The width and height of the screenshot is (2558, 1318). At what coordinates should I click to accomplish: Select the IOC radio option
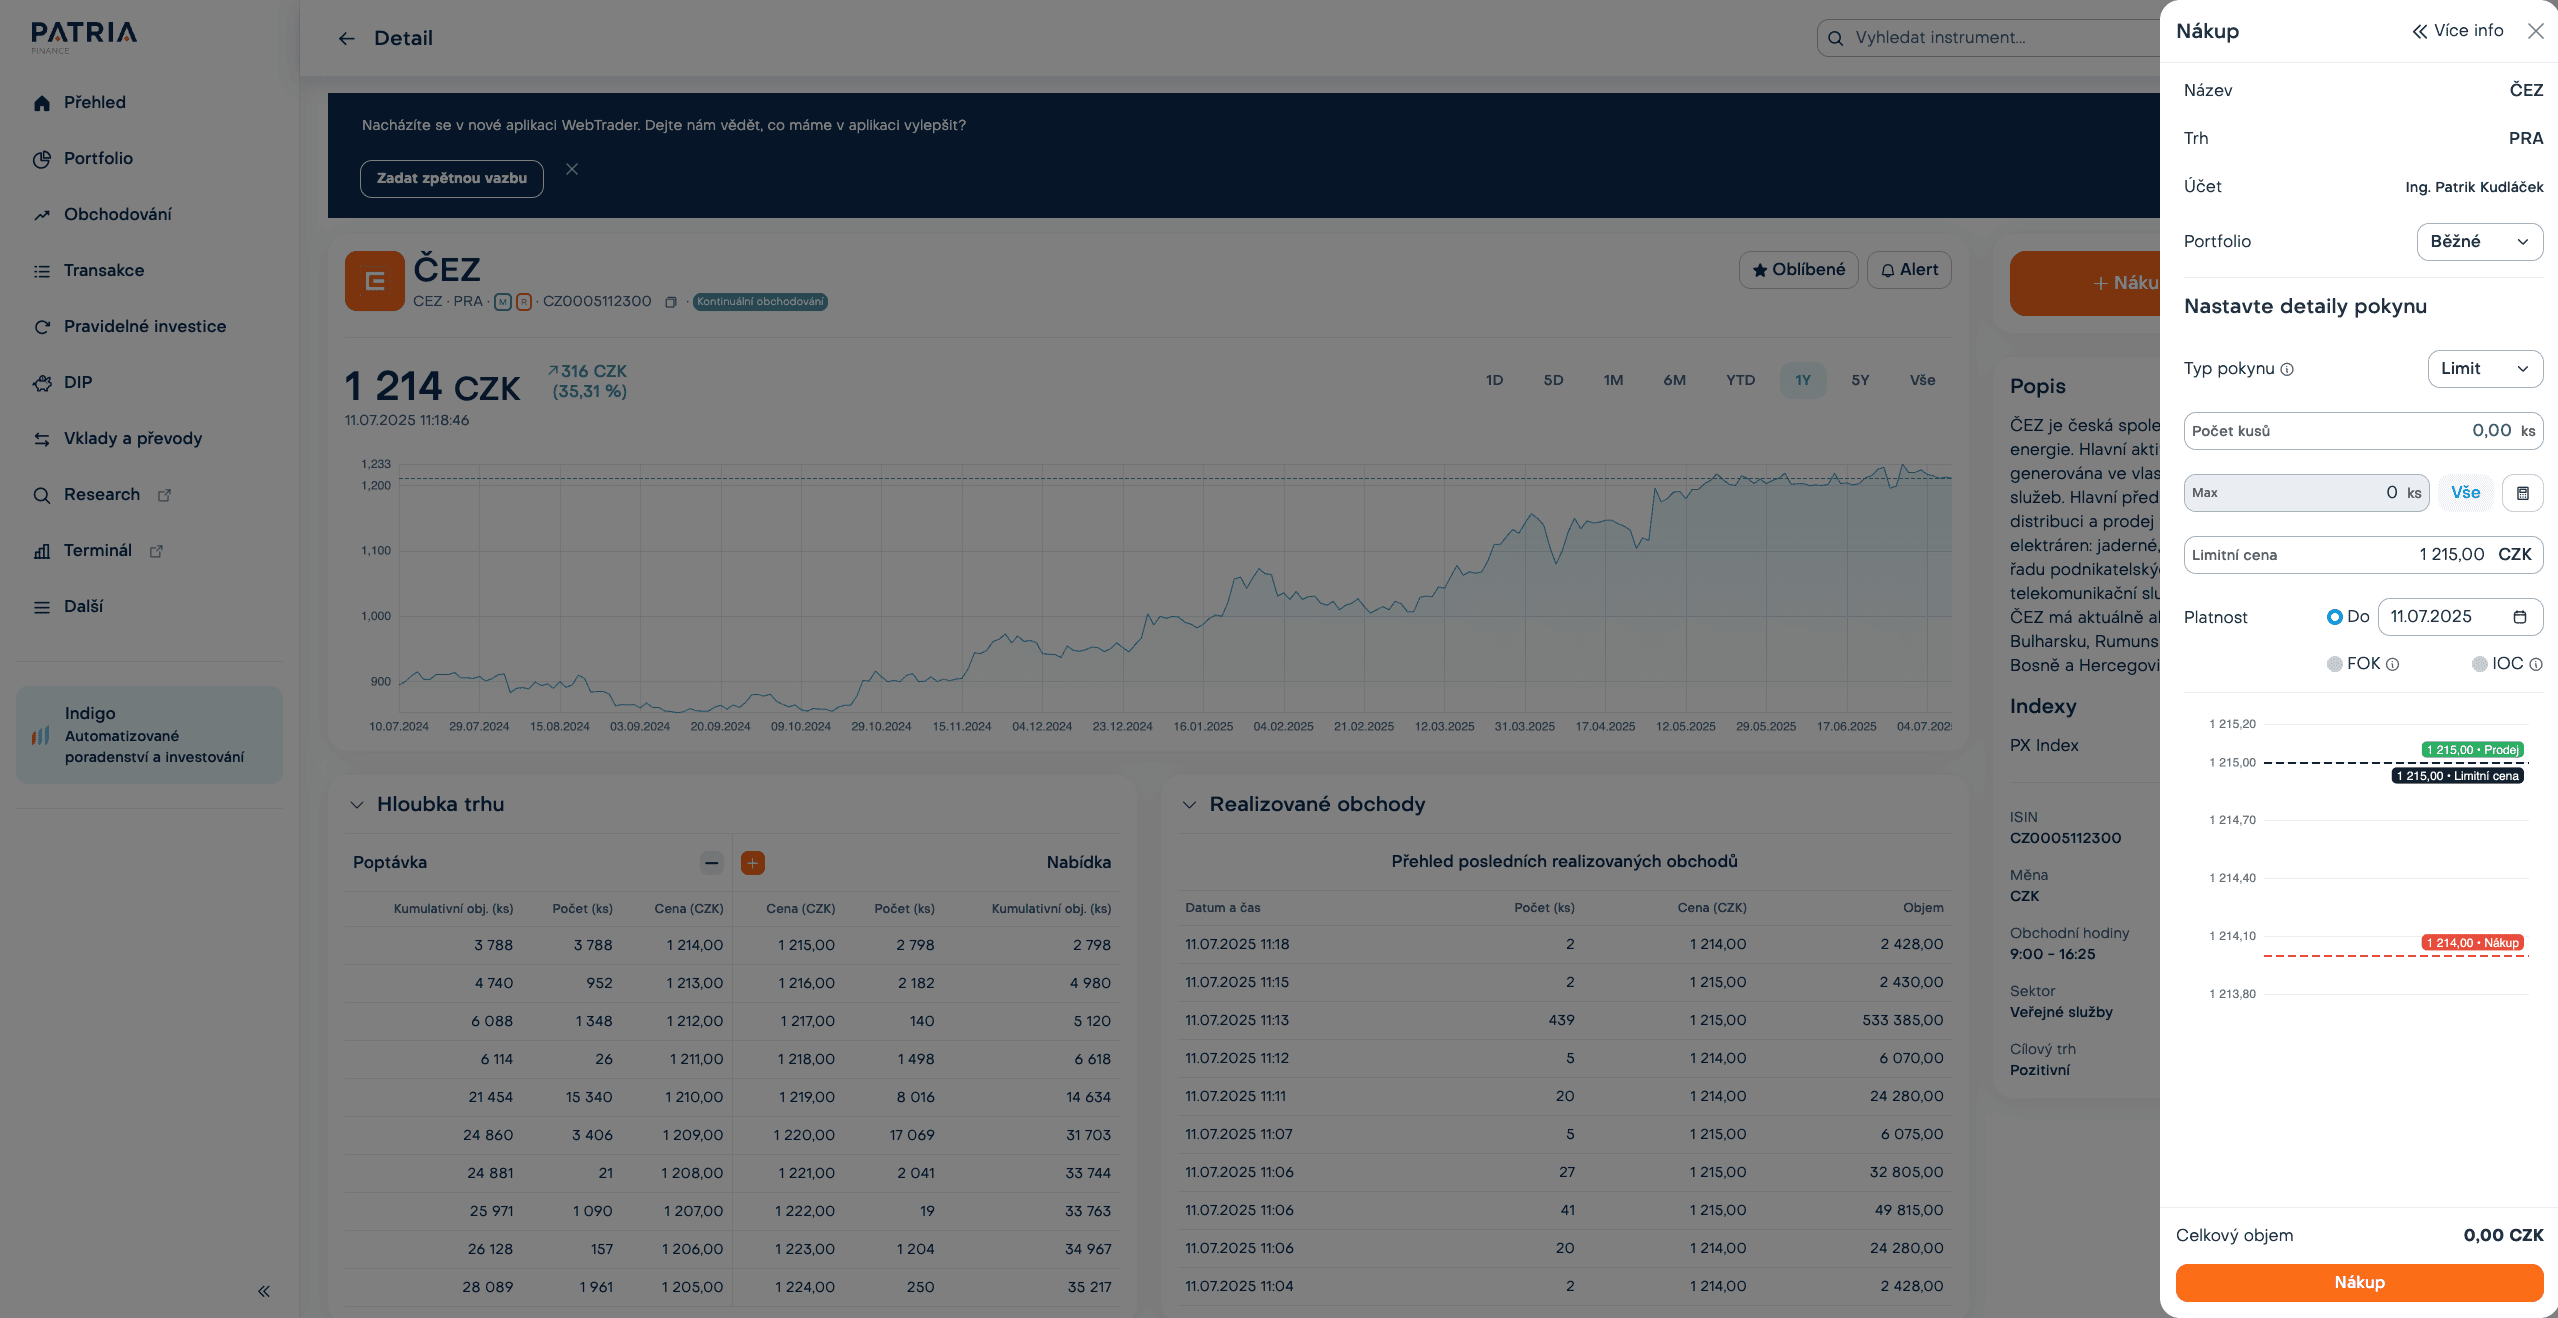(x=2479, y=664)
